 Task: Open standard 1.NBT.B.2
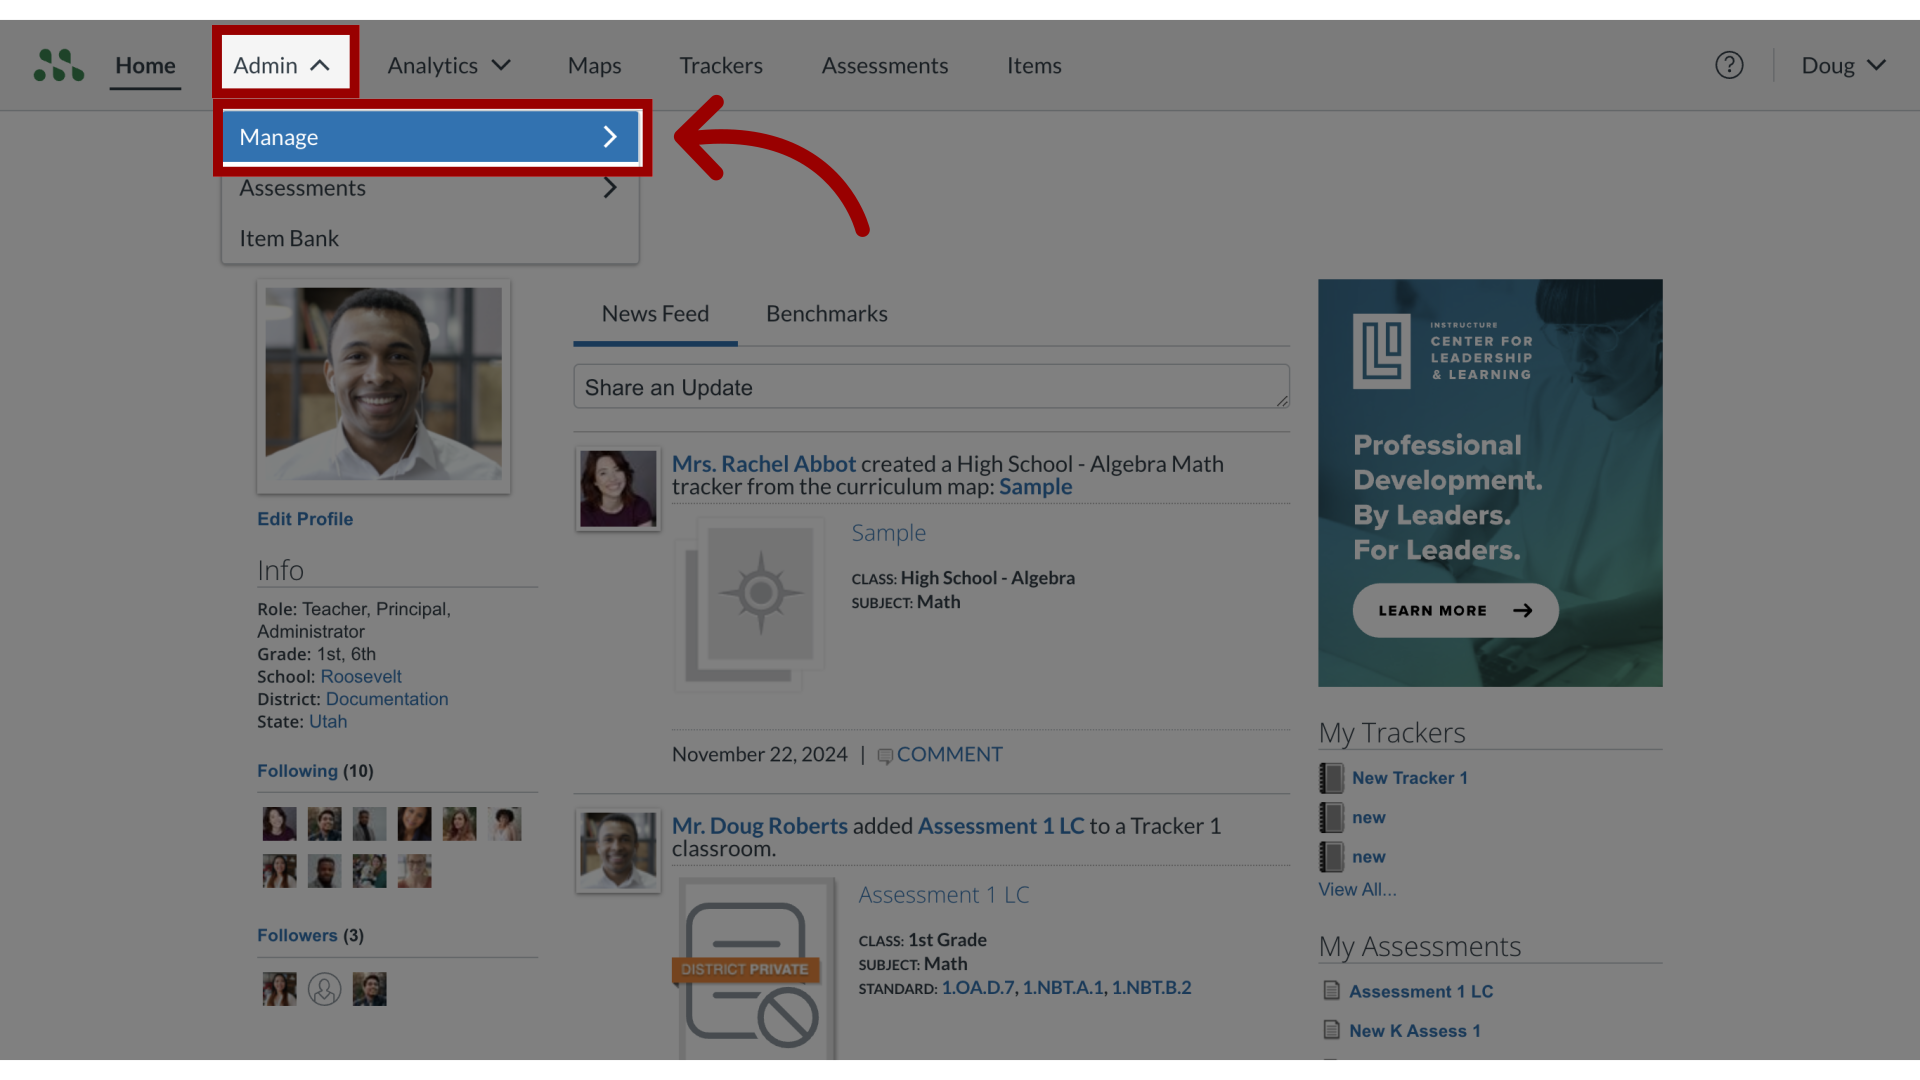click(1152, 988)
